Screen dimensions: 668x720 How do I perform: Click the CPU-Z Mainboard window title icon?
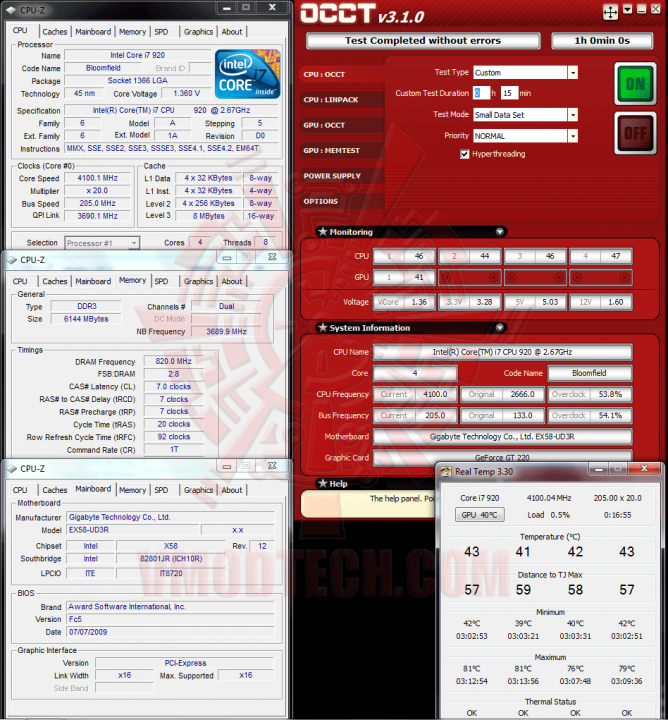pyautogui.click(x=11, y=468)
